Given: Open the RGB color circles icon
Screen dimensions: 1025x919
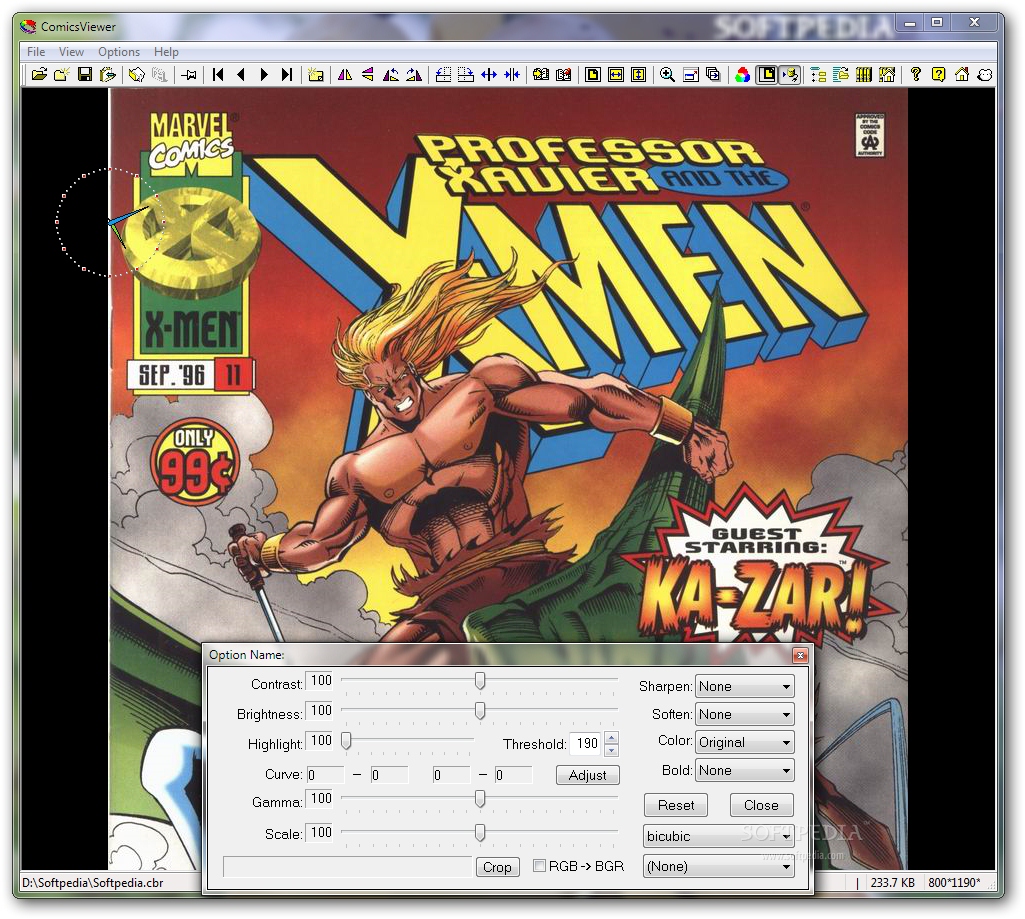Looking at the screenshot, I should coord(742,75).
